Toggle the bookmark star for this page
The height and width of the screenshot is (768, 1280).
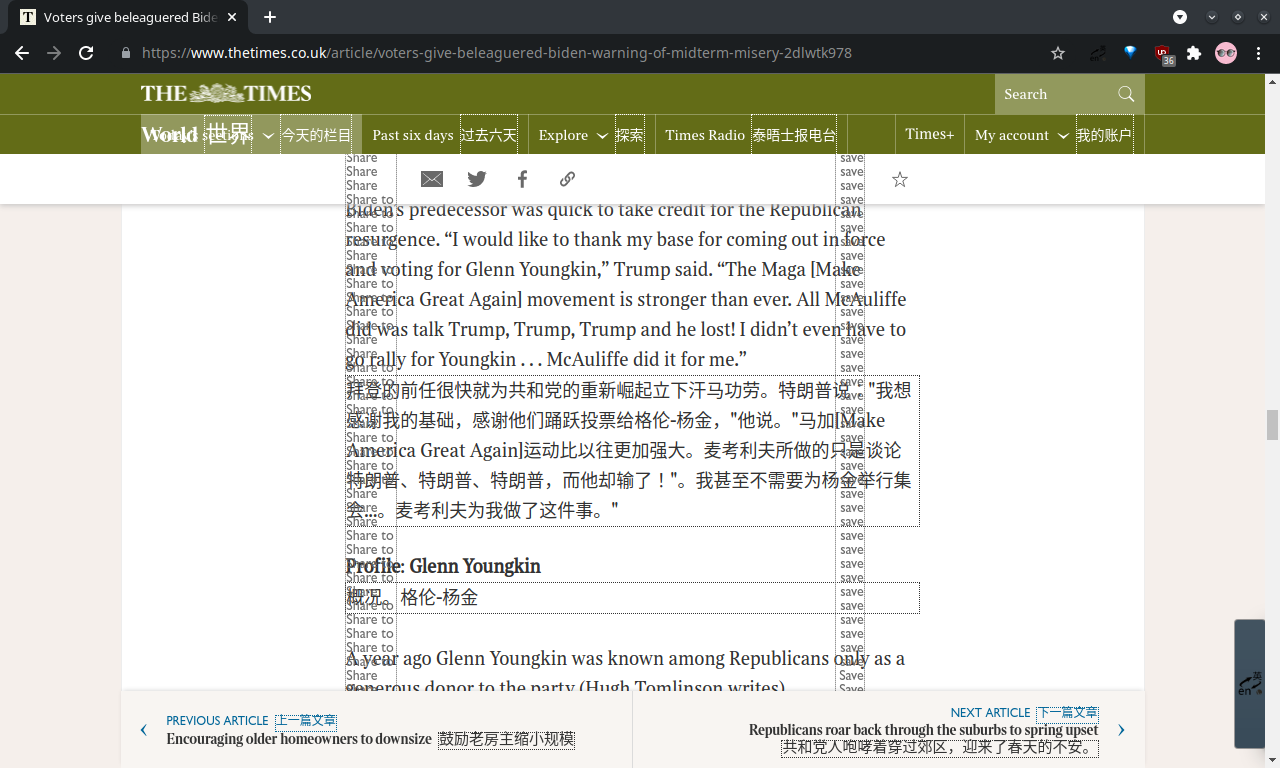pos(1057,53)
